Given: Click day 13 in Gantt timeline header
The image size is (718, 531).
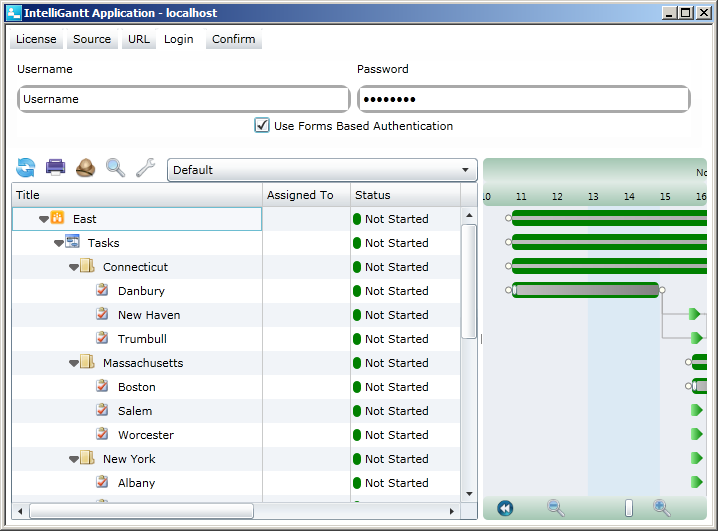Looking at the screenshot, I should click(x=593, y=197).
